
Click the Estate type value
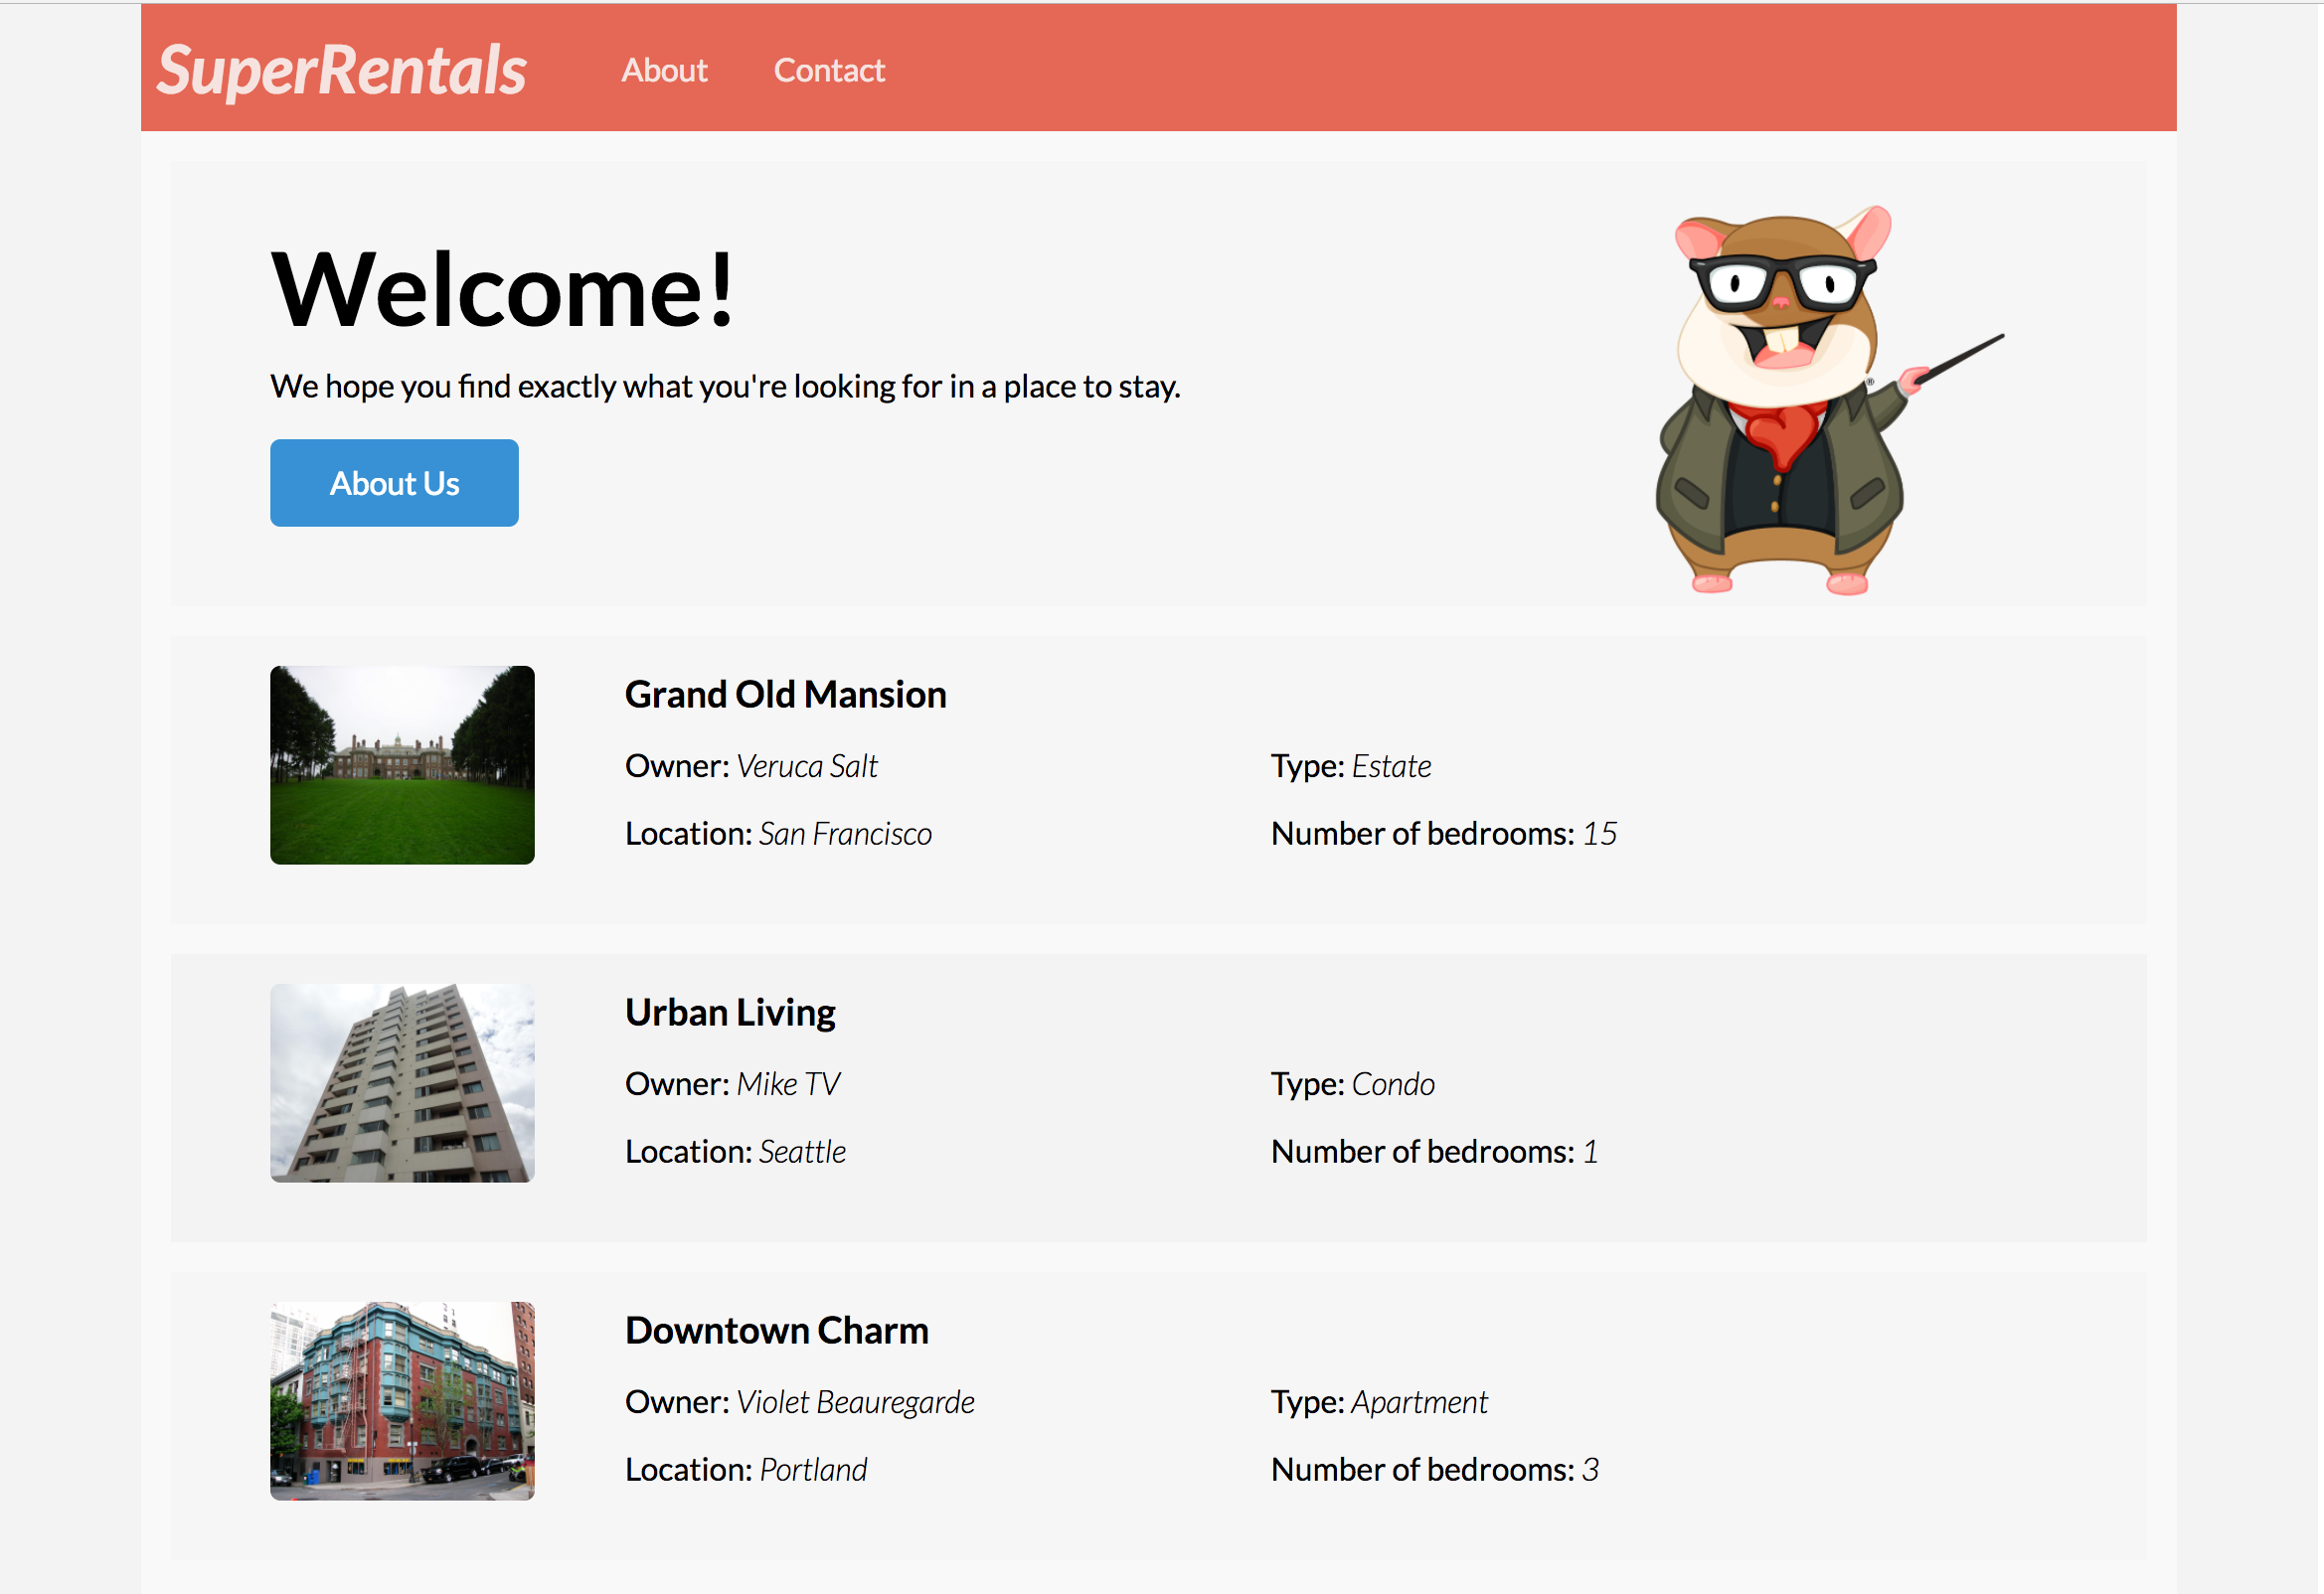(x=1391, y=766)
